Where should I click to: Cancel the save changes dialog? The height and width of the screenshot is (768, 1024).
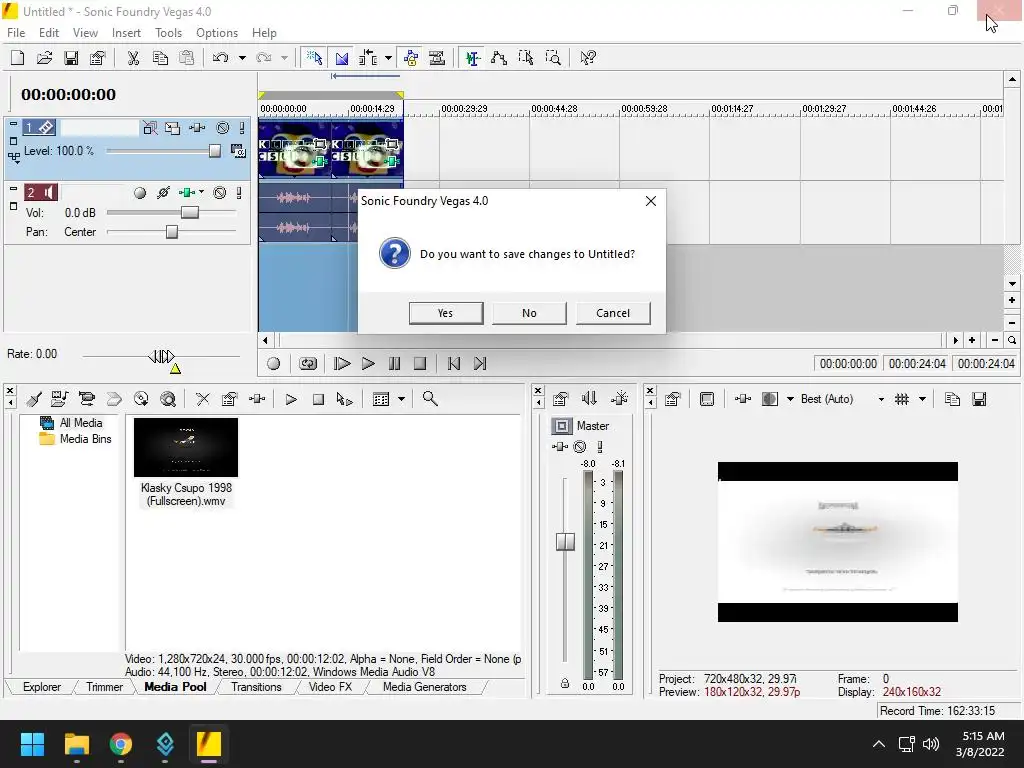613,313
